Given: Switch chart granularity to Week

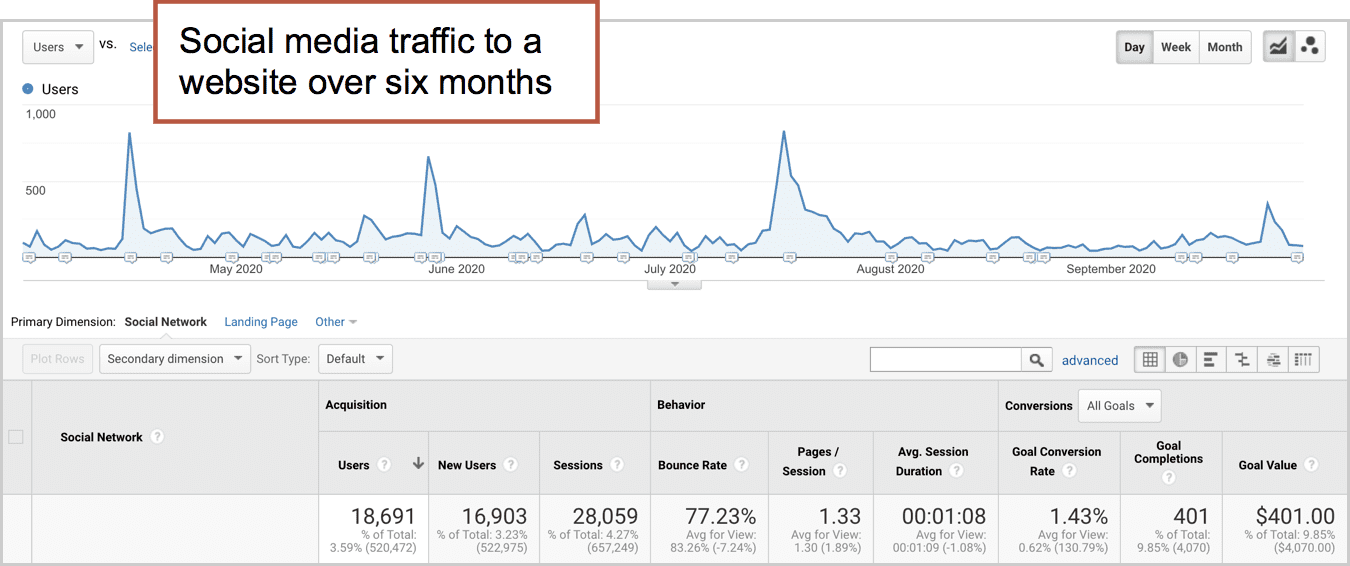Looking at the screenshot, I should pyautogui.click(x=1176, y=47).
